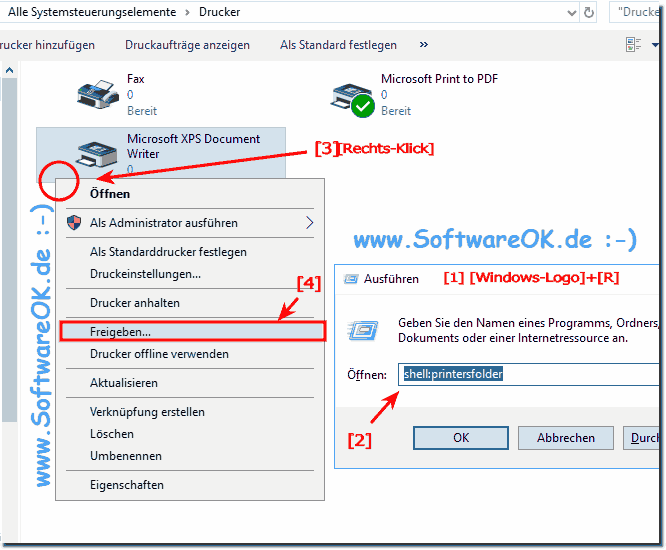This screenshot has width=666, height=550.
Task: Open the address bar history dropdown
Action: click(572, 13)
